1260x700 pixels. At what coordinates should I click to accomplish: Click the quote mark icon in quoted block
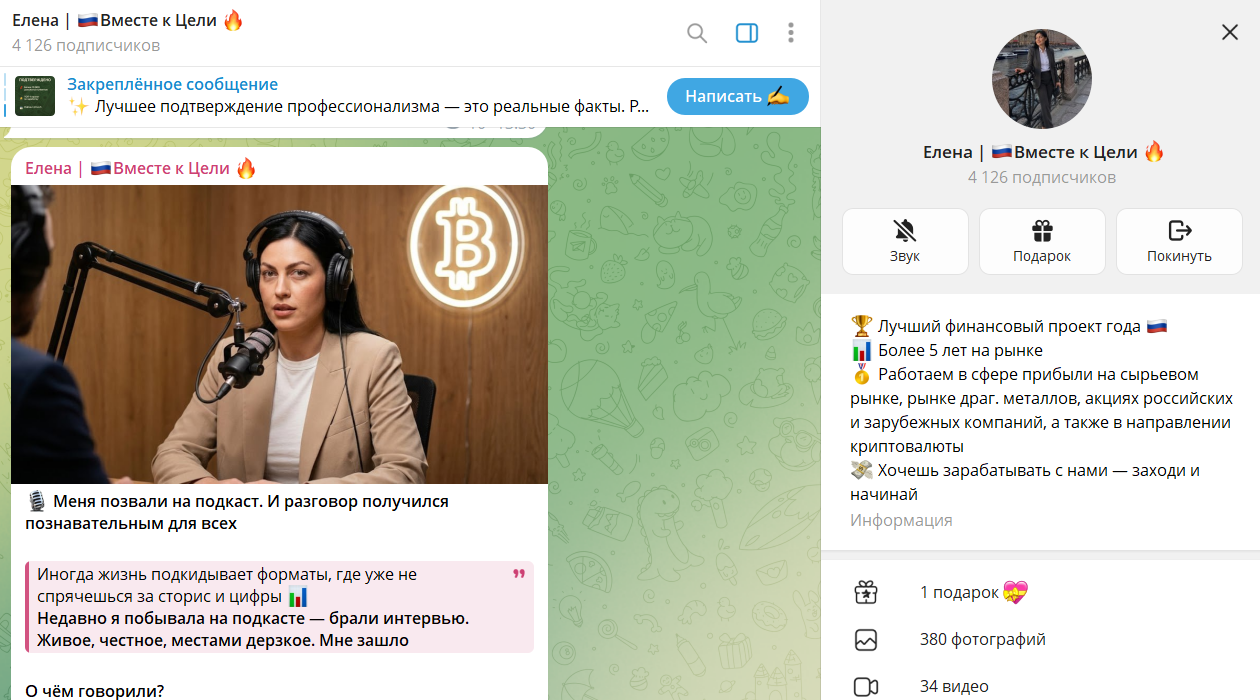coord(518,574)
